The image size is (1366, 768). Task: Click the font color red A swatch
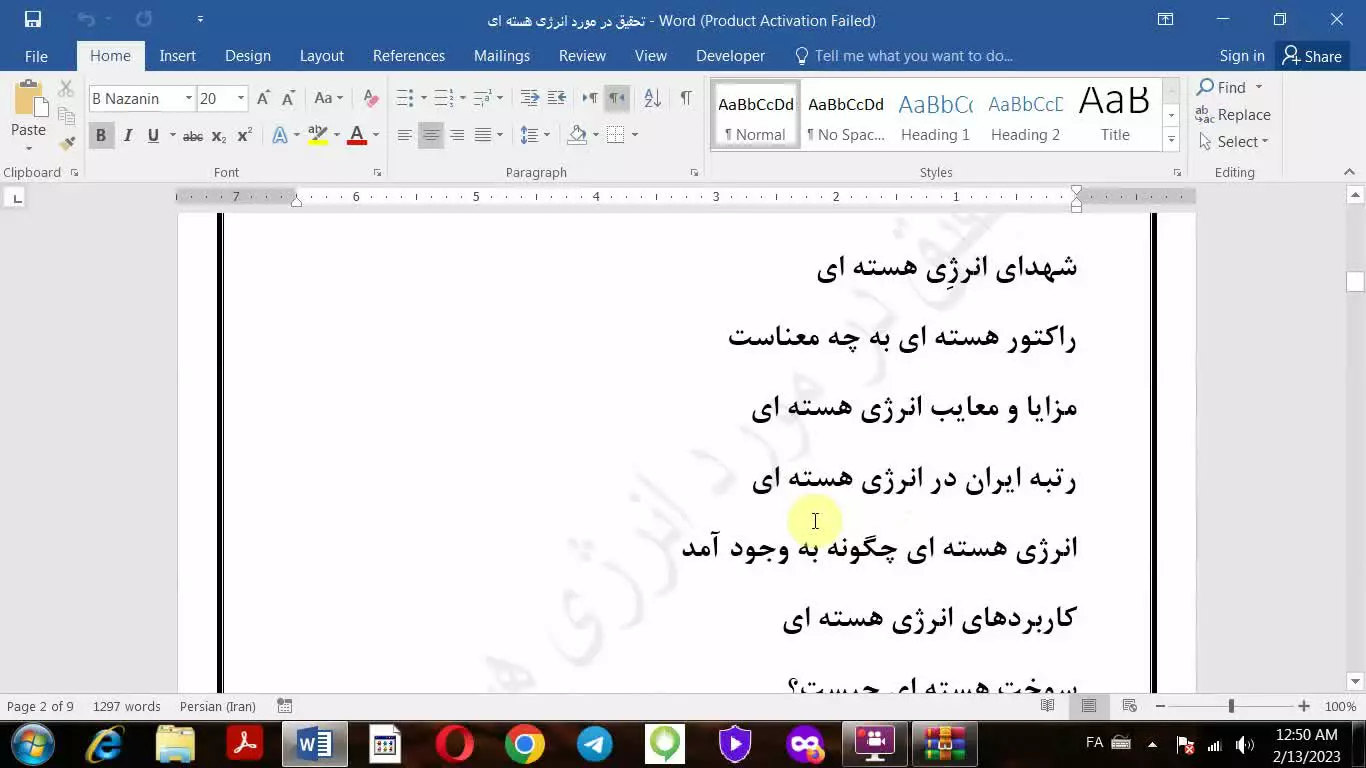click(357, 135)
